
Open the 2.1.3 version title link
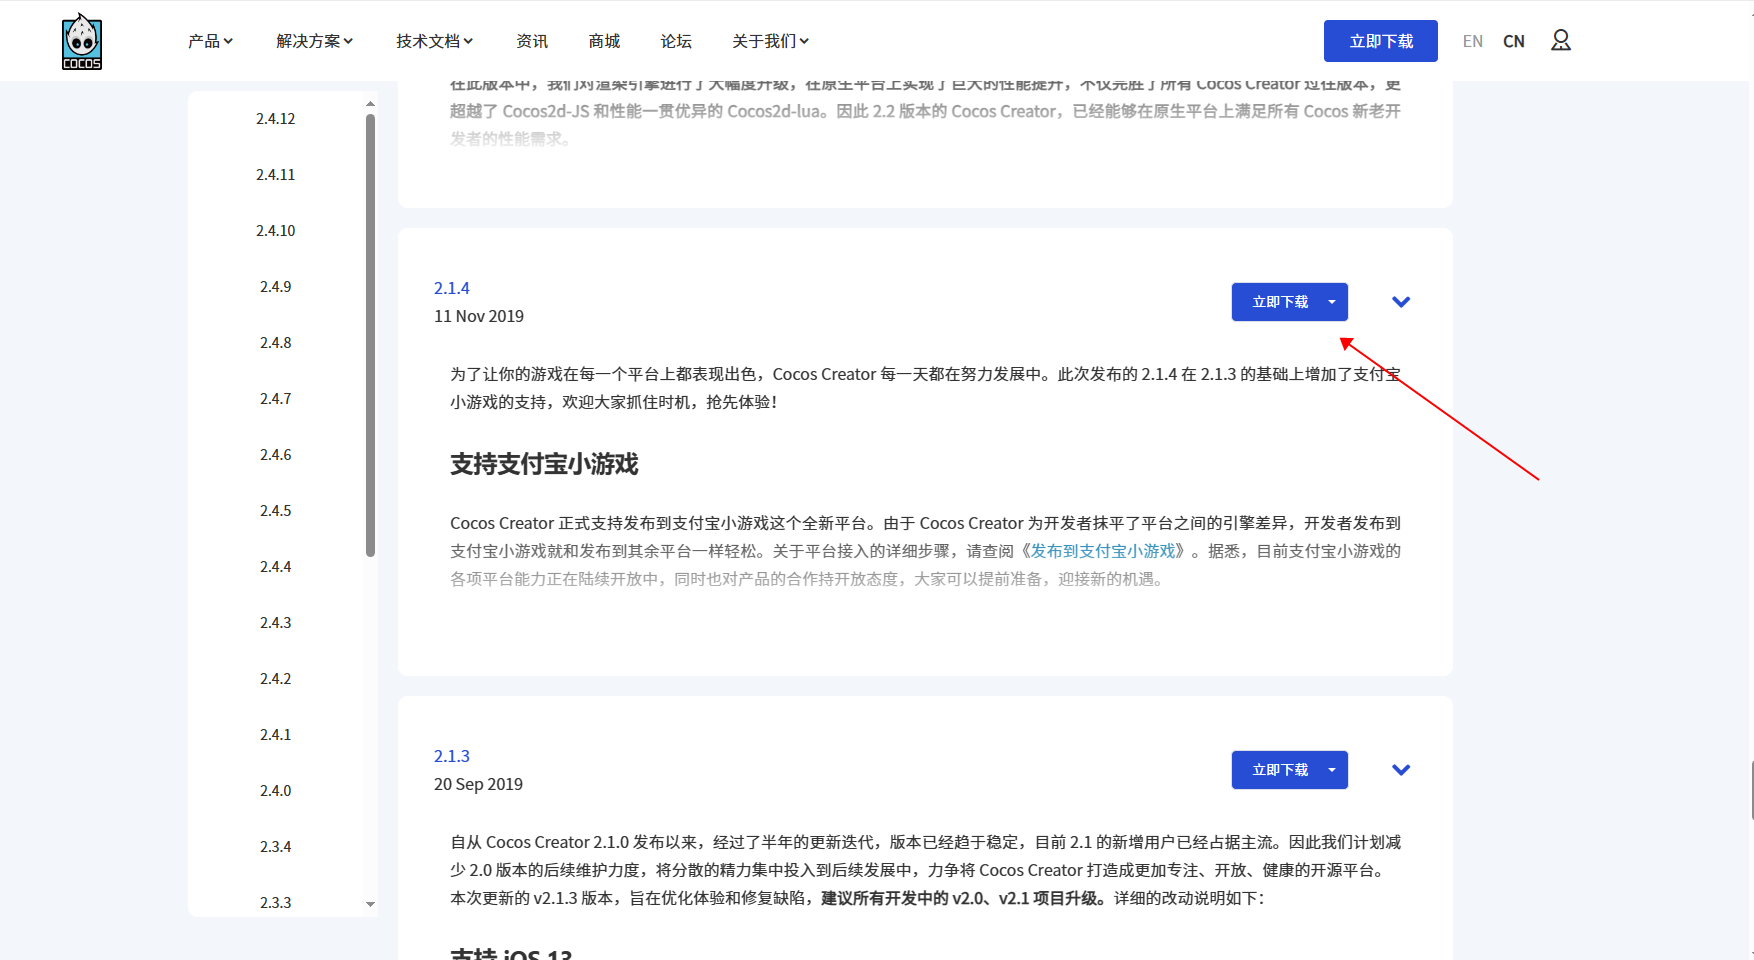(452, 756)
